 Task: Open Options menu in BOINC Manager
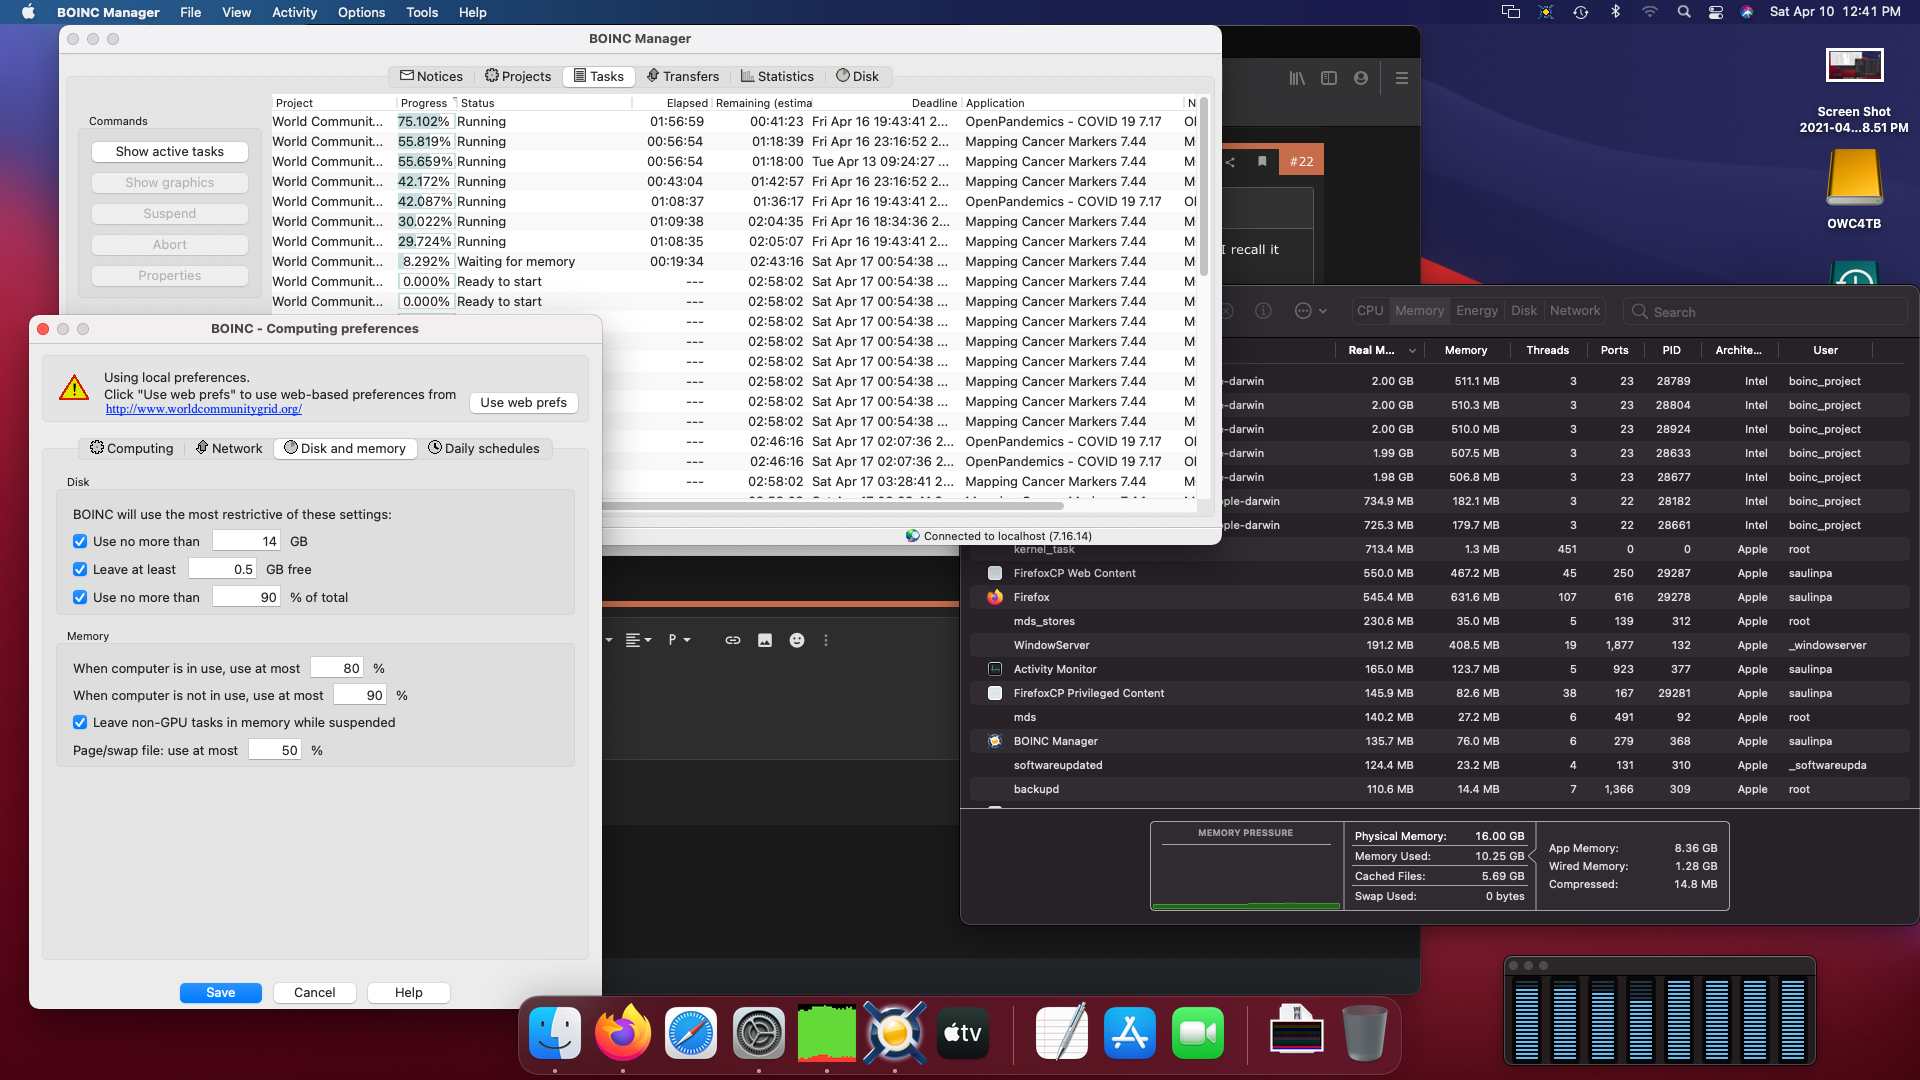(360, 12)
